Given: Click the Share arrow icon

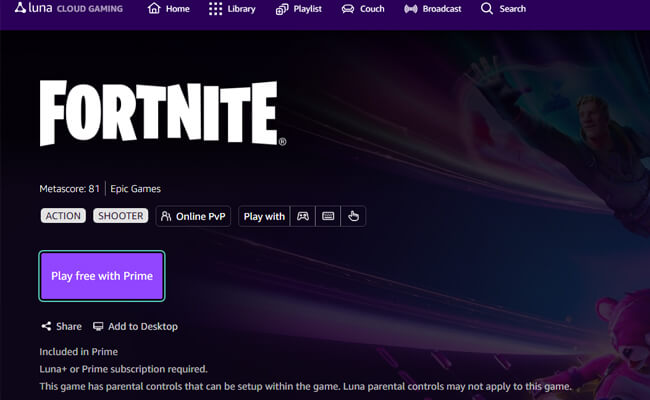Looking at the screenshot, I should tap(46, 326).
